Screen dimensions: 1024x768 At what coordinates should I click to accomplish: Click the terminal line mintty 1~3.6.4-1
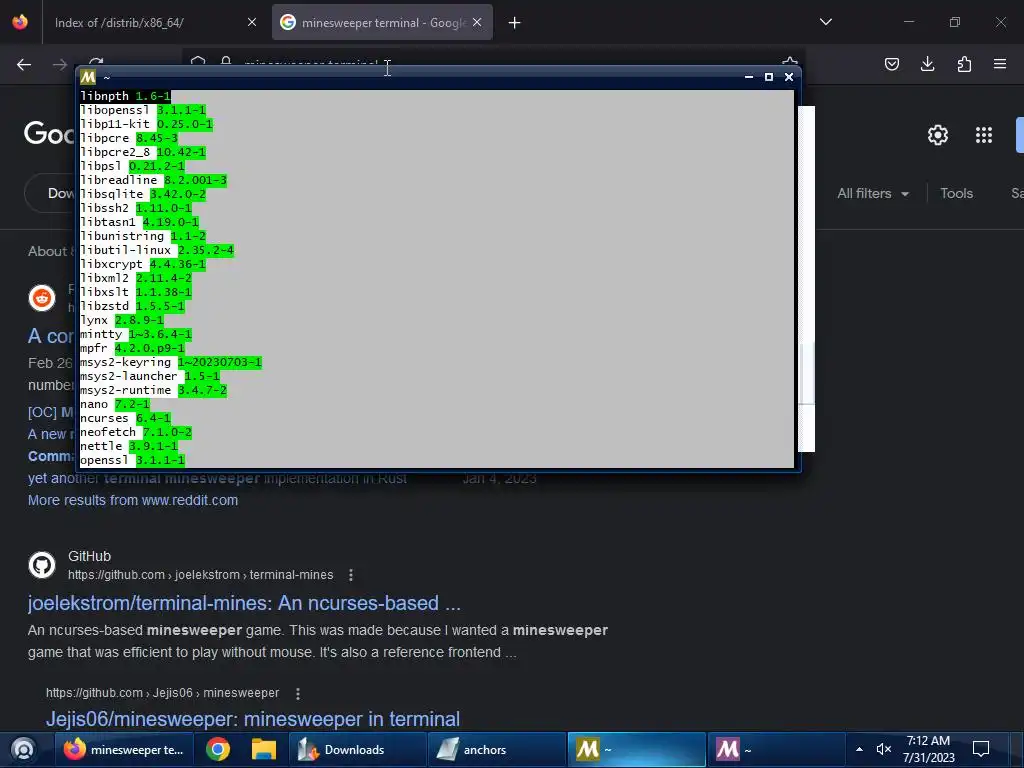pyautogui.click(x=136, y=334)
